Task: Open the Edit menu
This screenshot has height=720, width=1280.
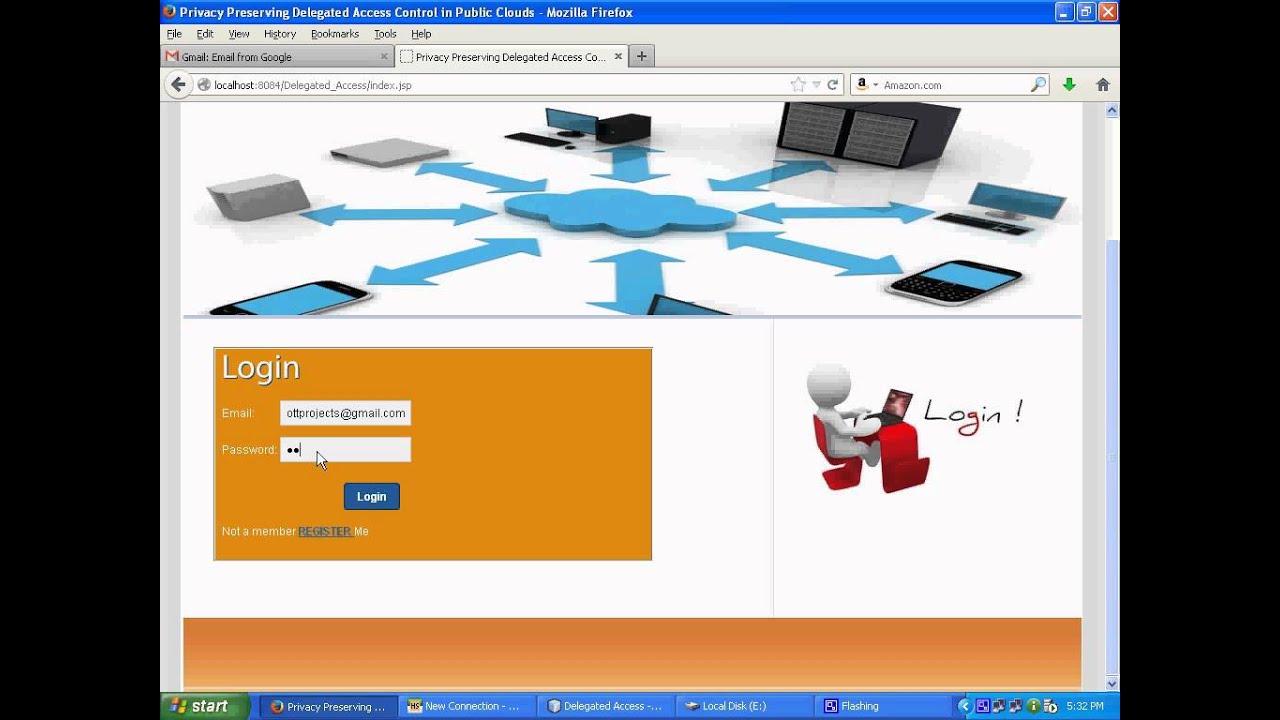Action: (205, 34)
